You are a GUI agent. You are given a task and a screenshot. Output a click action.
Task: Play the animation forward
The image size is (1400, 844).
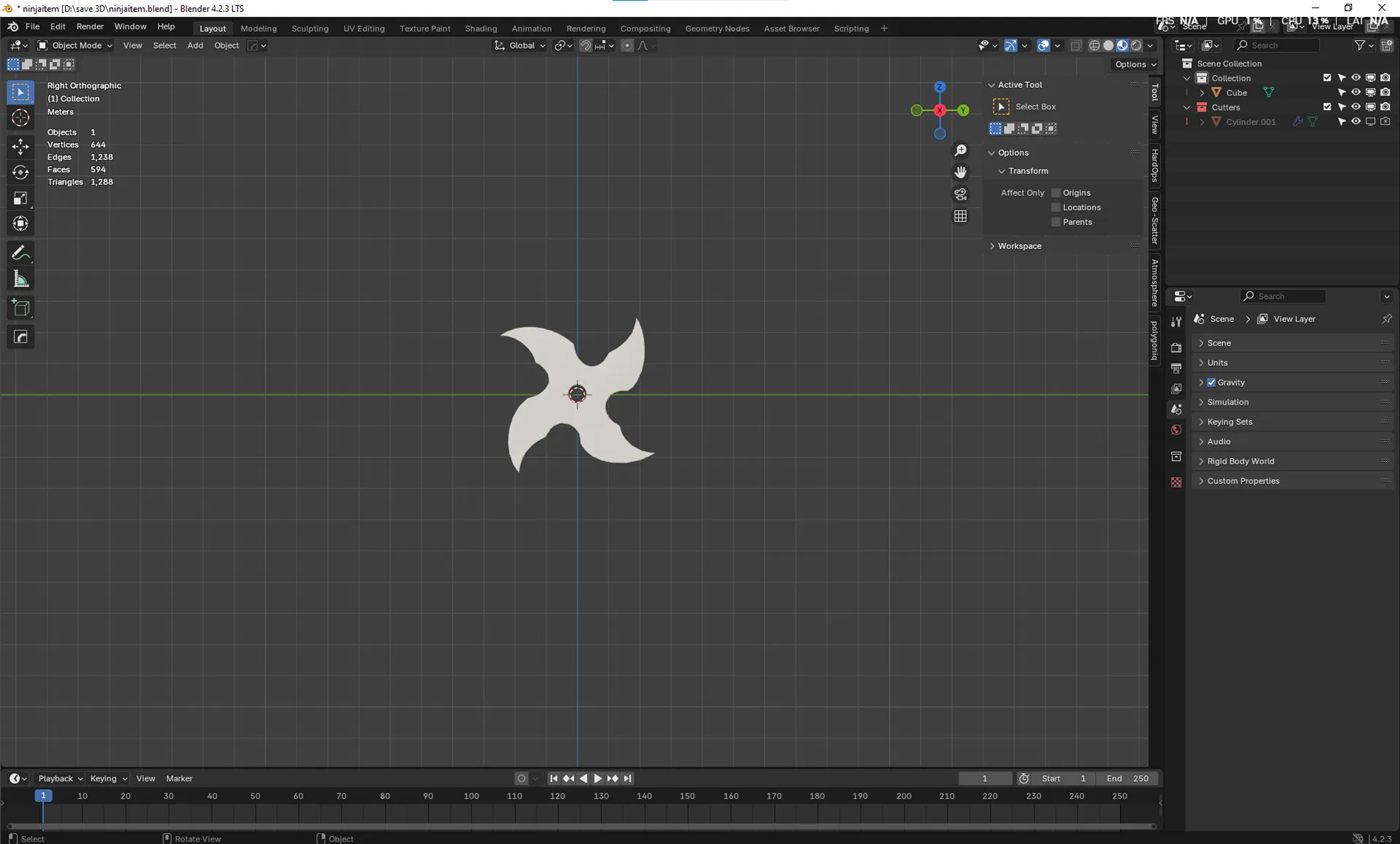click(598, 779)
